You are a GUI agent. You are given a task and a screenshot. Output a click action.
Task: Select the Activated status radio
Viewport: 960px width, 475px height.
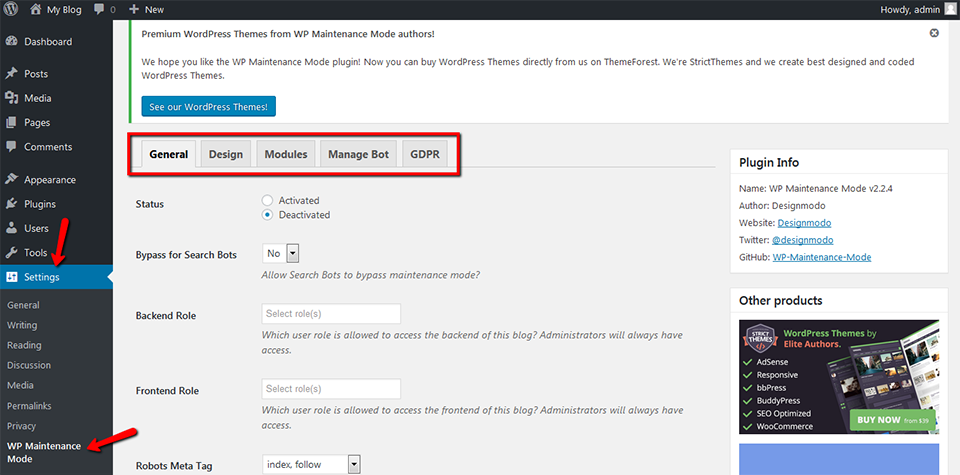click(x=267, y=200)
